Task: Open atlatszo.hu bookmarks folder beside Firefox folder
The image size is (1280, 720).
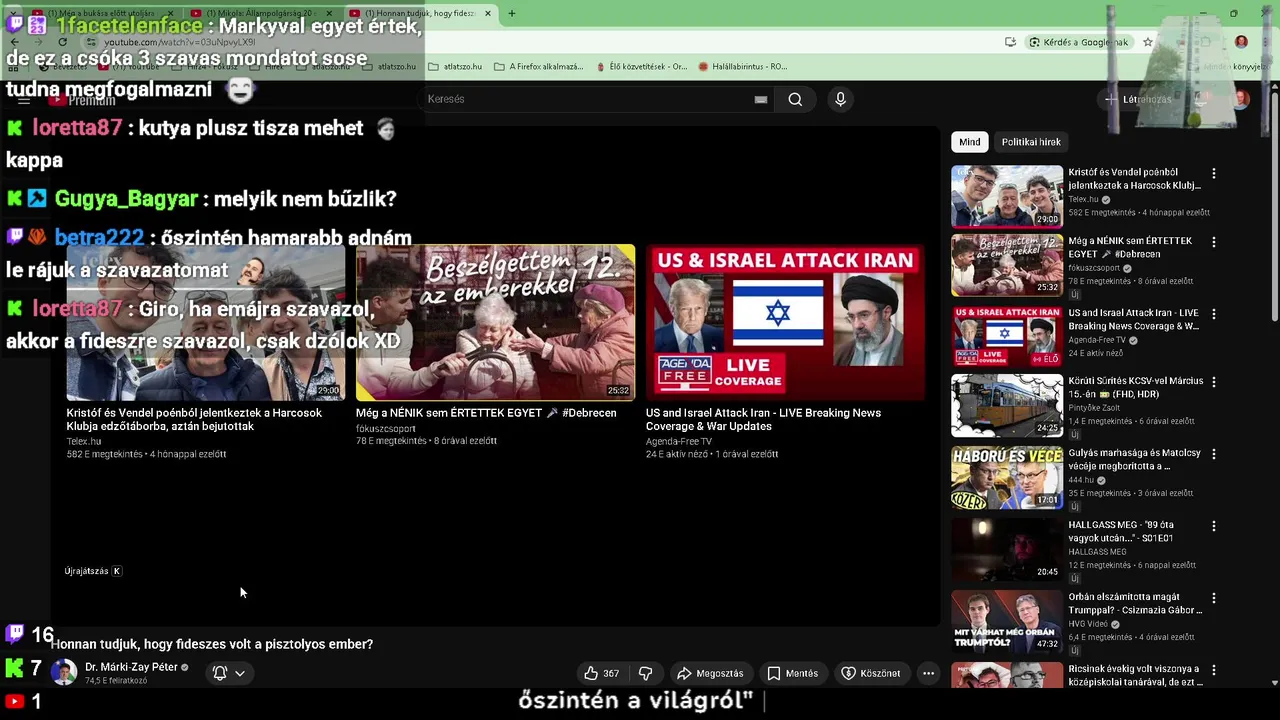Action: coord(455,67)
